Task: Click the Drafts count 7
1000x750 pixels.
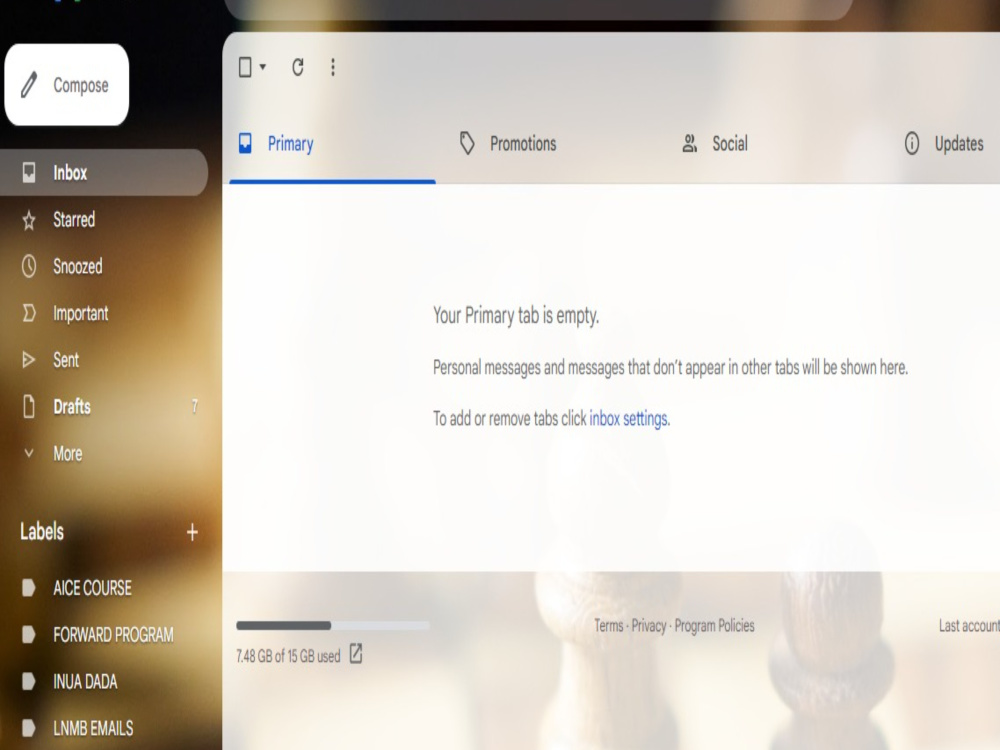Action: [195, 406]
